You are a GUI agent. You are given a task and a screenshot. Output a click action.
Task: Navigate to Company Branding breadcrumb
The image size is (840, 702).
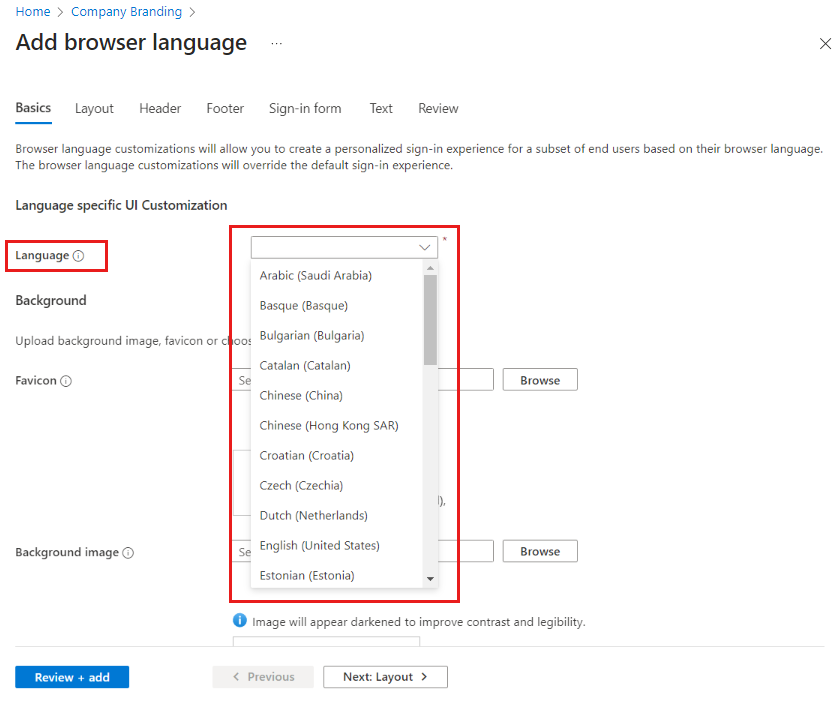click(x=126, y=12)
